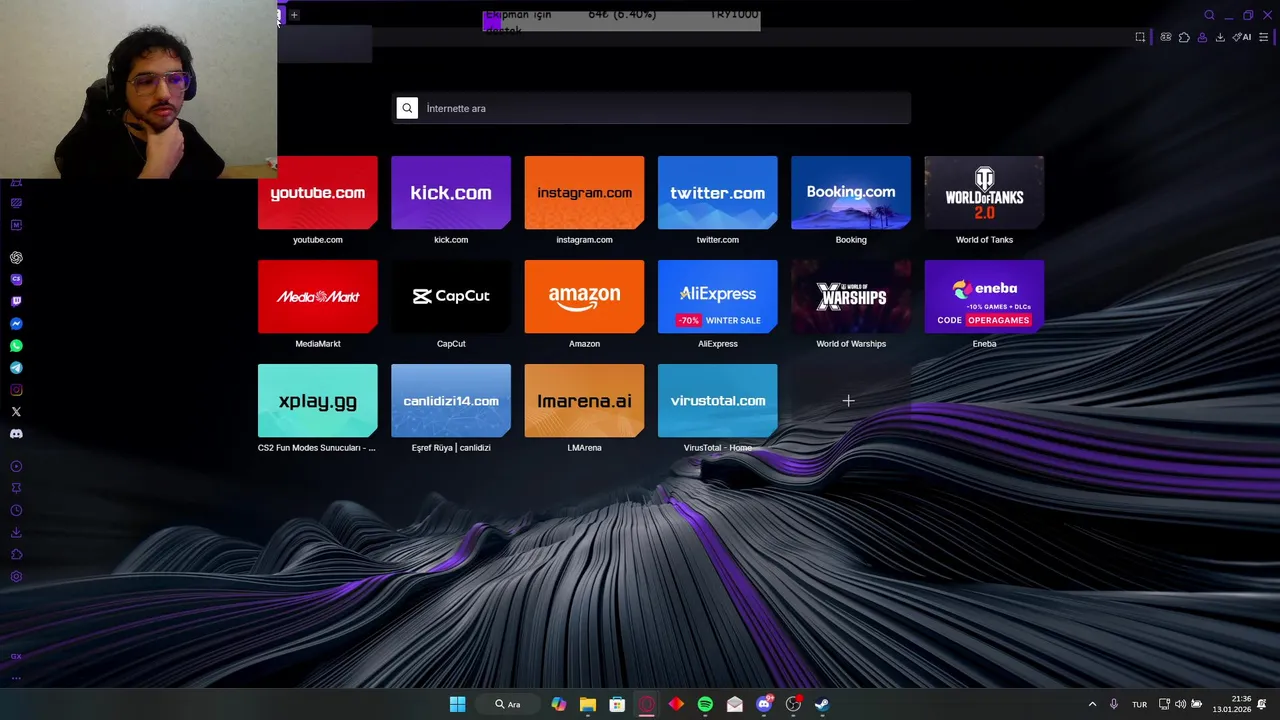Open the snapshot tool in the toolbar
The width and height of the screenshot is (1280, 720).
1140,37
